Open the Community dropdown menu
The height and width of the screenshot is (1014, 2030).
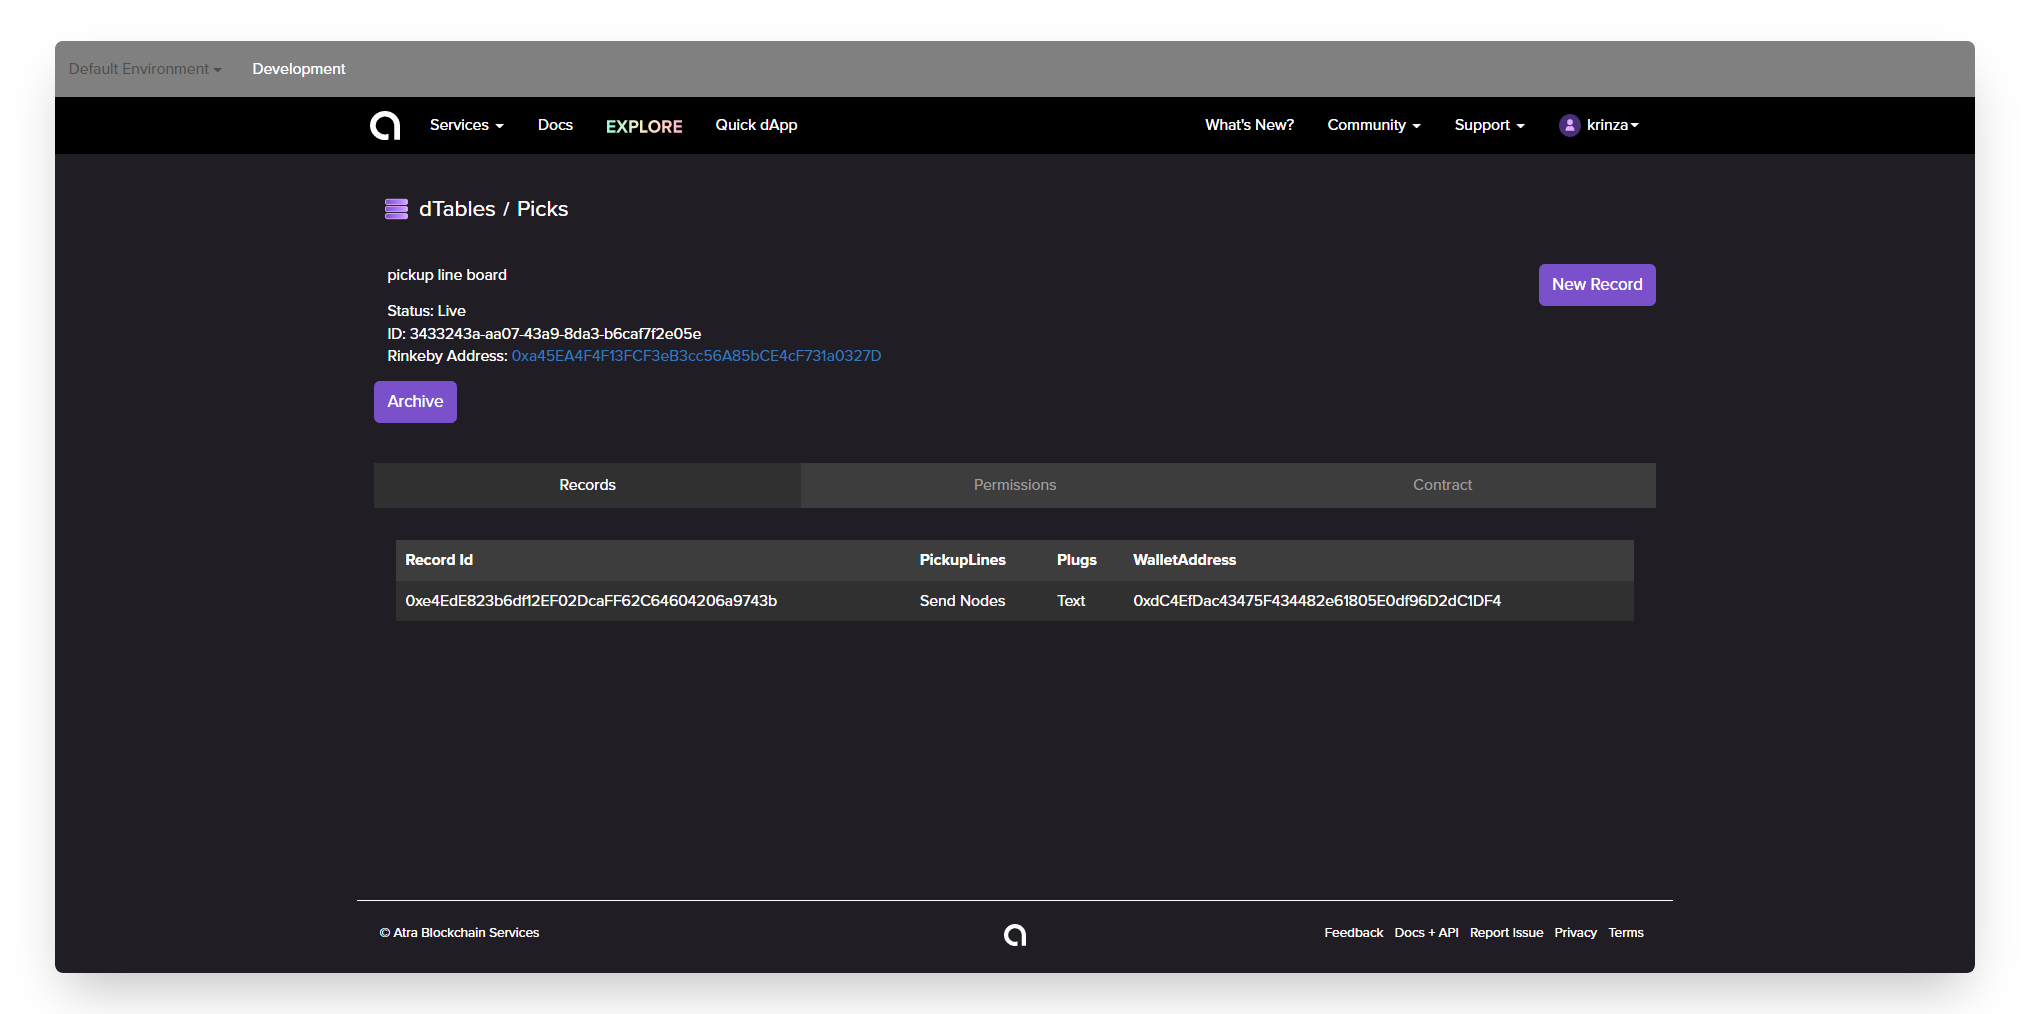click(x=1374, y=125)
